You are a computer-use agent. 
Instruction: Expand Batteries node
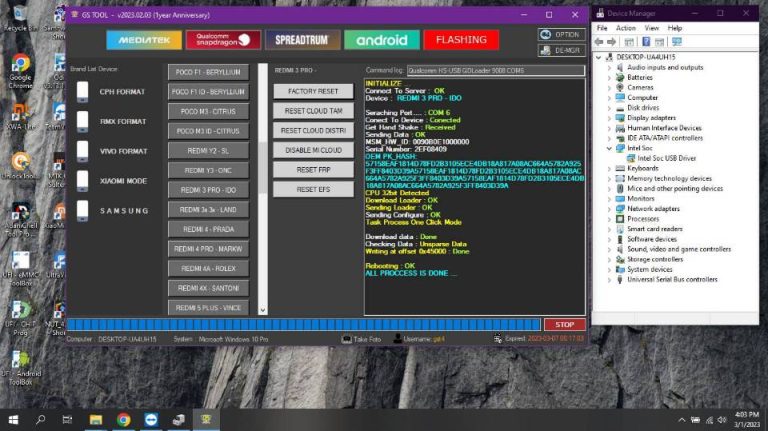tap(609, 77)
